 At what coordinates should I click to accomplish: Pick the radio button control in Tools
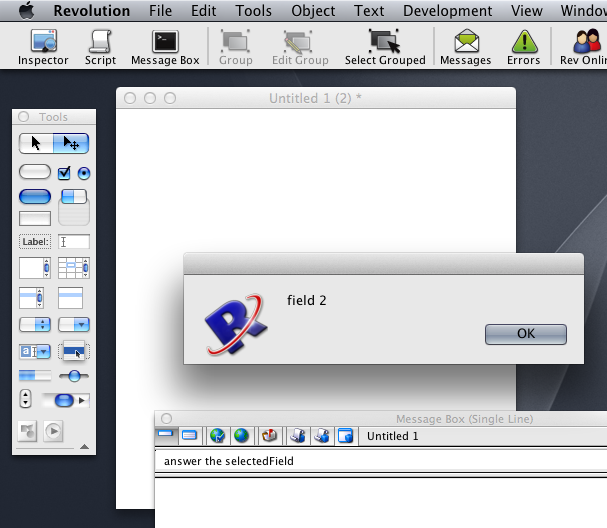click(83, 173)
